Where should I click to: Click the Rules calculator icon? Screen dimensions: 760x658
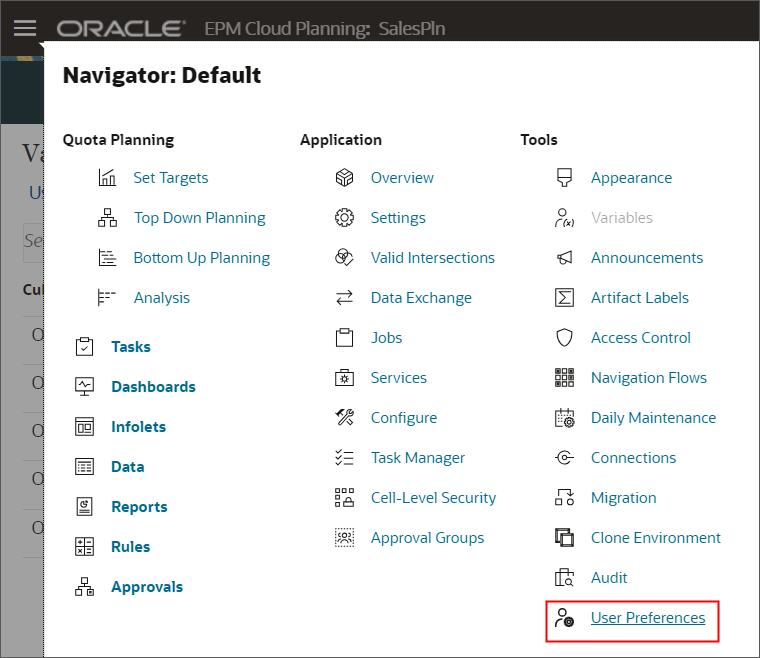click(84, 547)
